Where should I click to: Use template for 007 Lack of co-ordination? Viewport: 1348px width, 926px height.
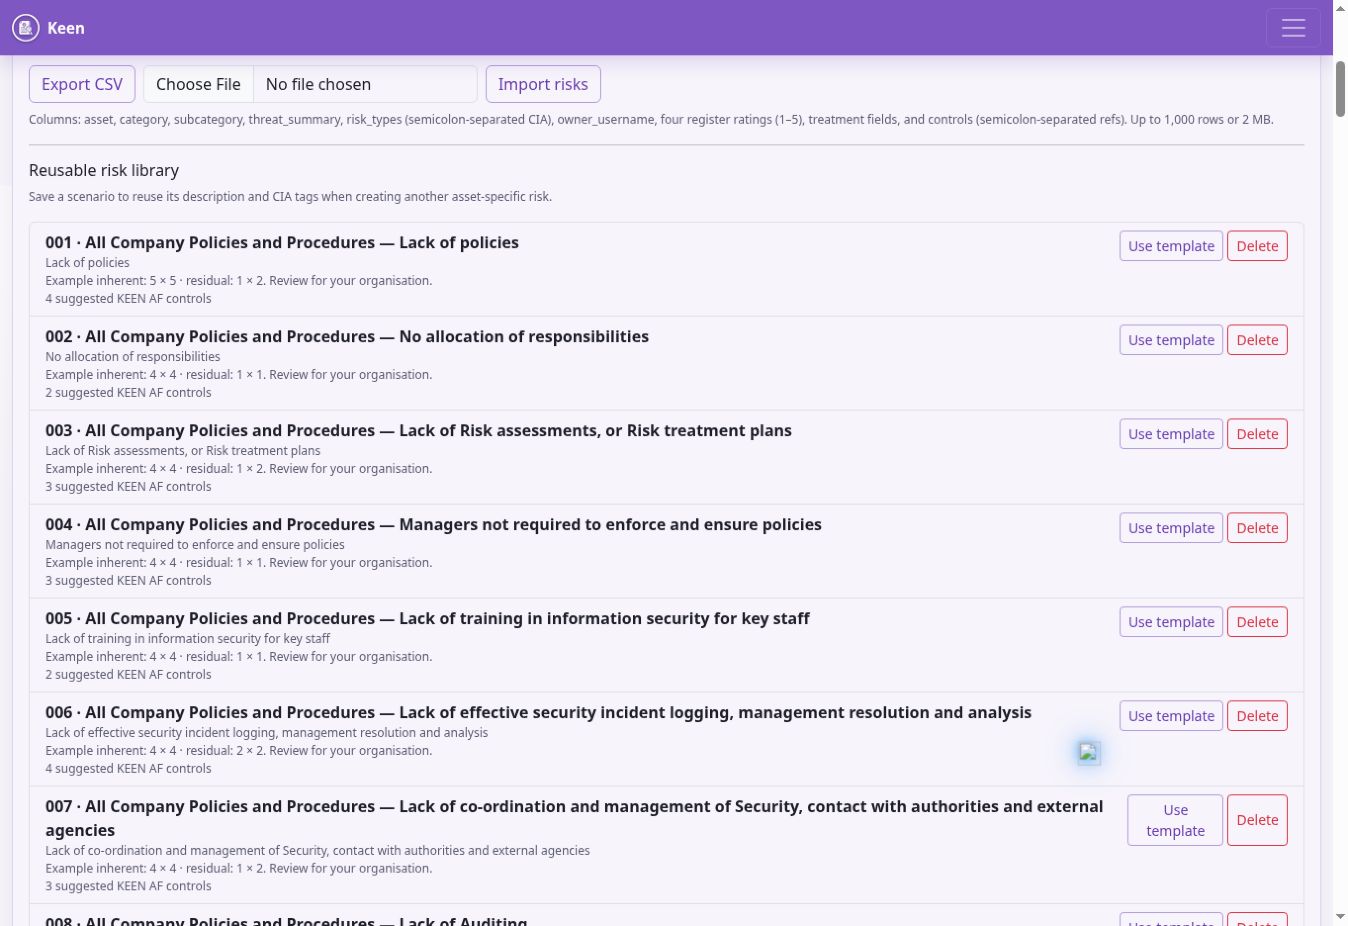tap(1175, 820)
